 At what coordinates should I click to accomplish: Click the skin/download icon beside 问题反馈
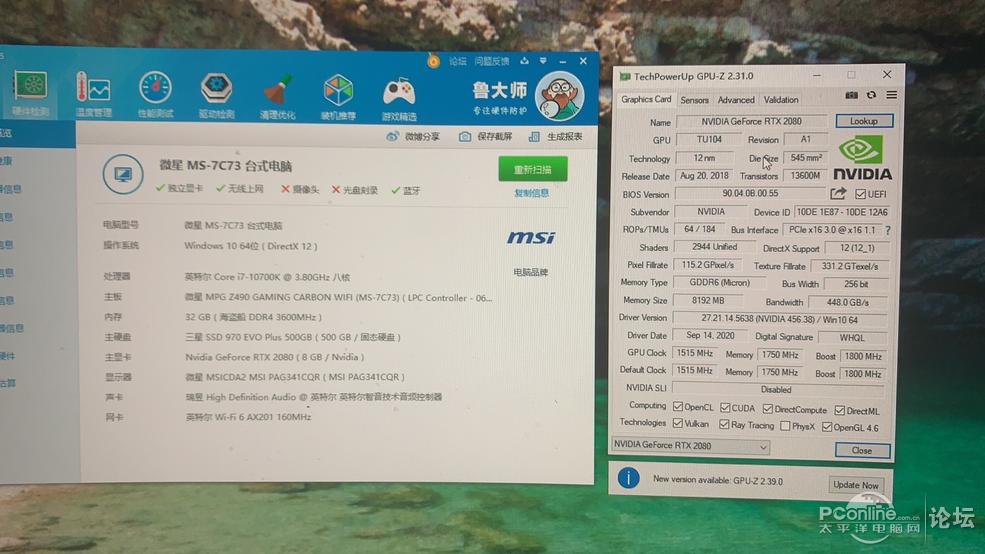point(524,61)
